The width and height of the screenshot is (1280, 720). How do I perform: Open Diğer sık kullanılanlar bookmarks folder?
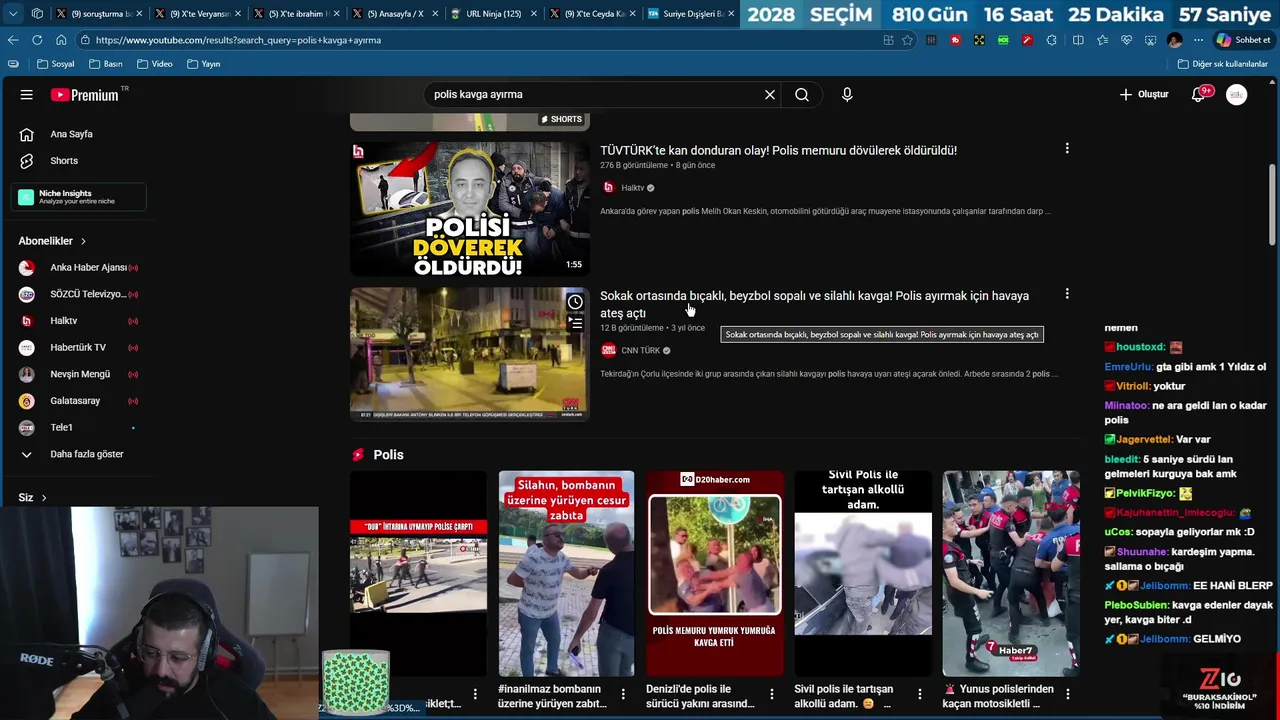coord(1222,64)
